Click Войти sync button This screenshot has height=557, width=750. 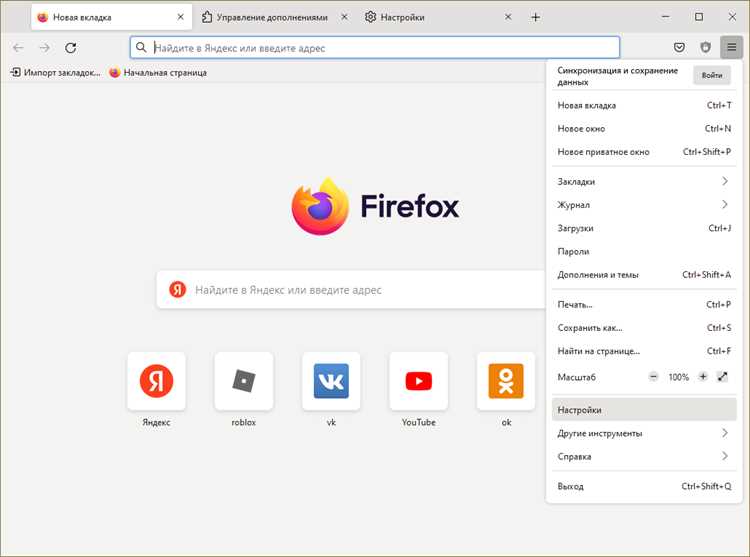[x=712, y=75]
